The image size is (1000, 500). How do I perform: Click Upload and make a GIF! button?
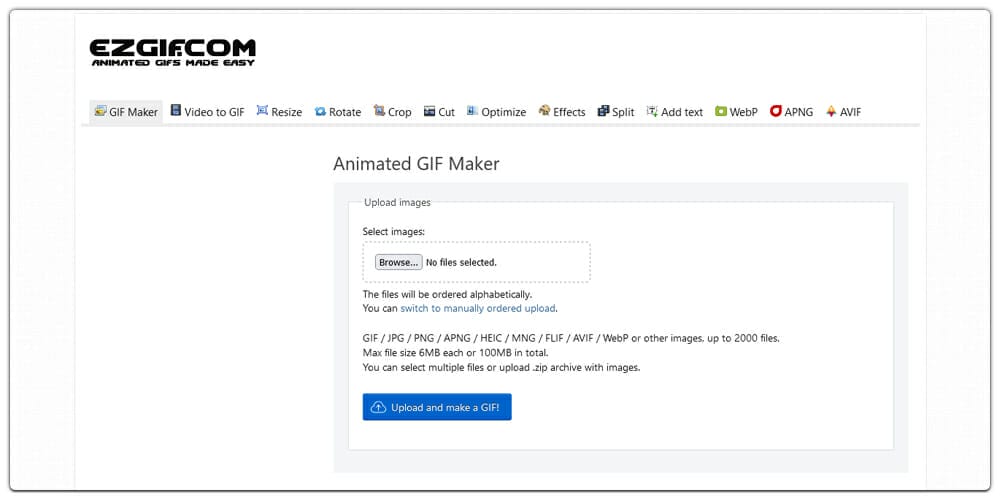click(437, 407)
